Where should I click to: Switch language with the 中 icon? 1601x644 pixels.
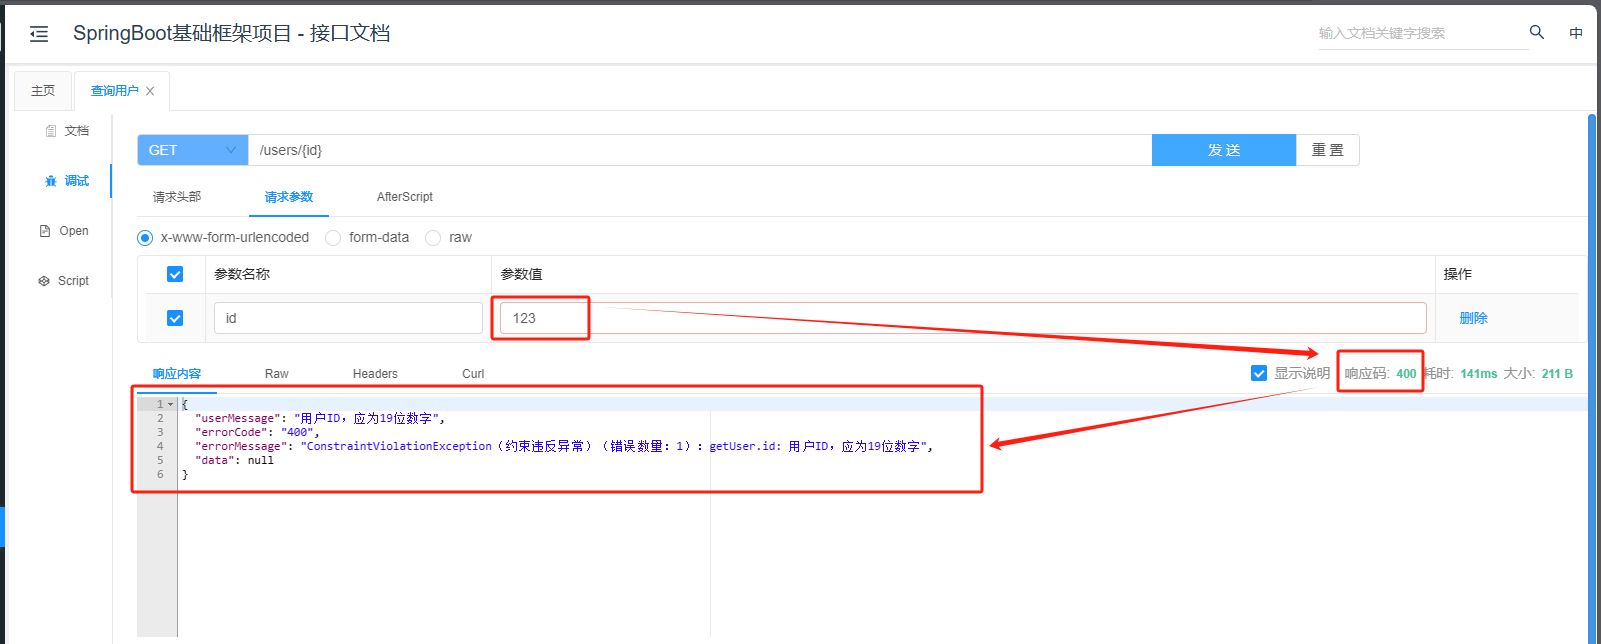click(1576, 33)
